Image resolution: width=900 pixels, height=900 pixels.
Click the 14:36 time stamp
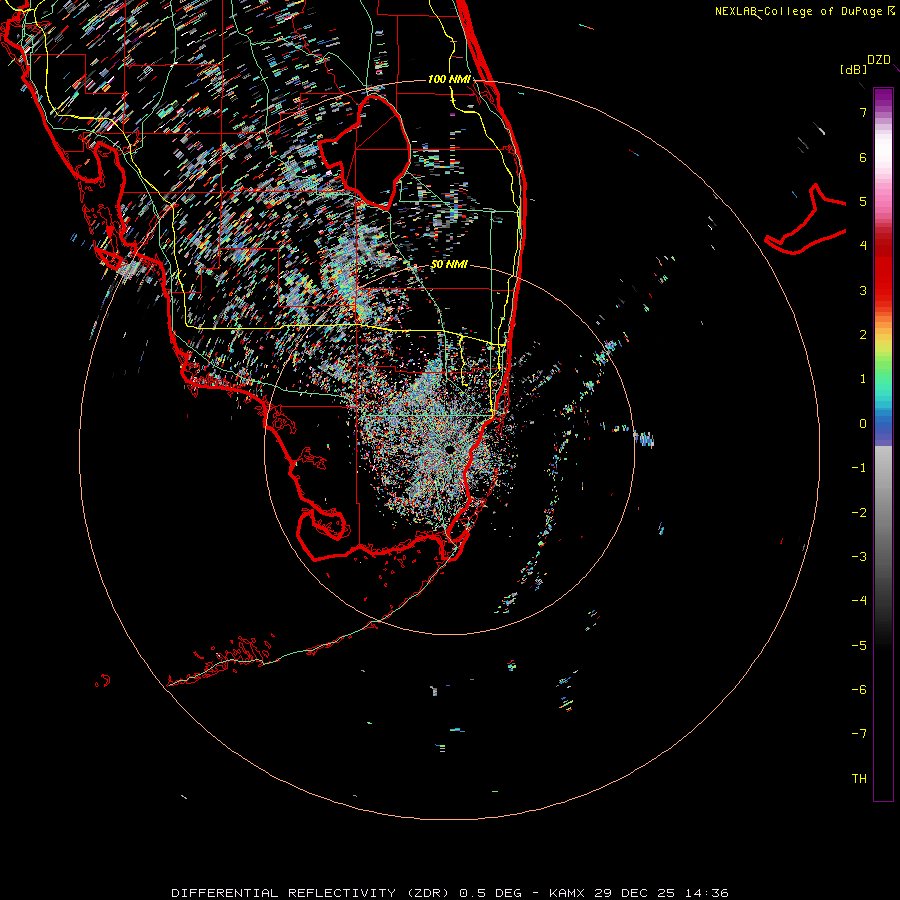coord(707,893)
